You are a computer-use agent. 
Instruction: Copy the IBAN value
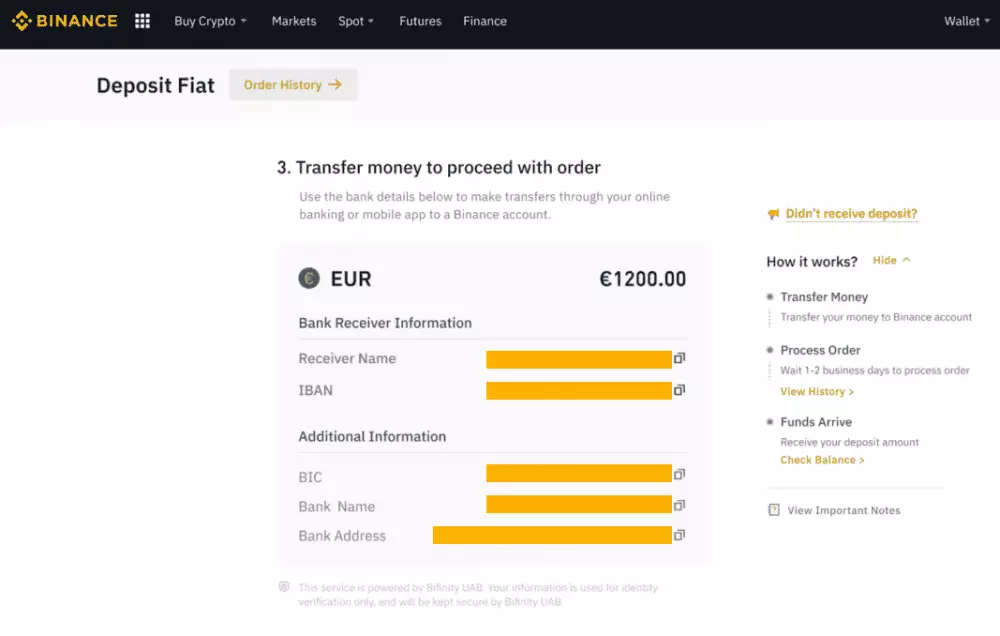[680, 390]
